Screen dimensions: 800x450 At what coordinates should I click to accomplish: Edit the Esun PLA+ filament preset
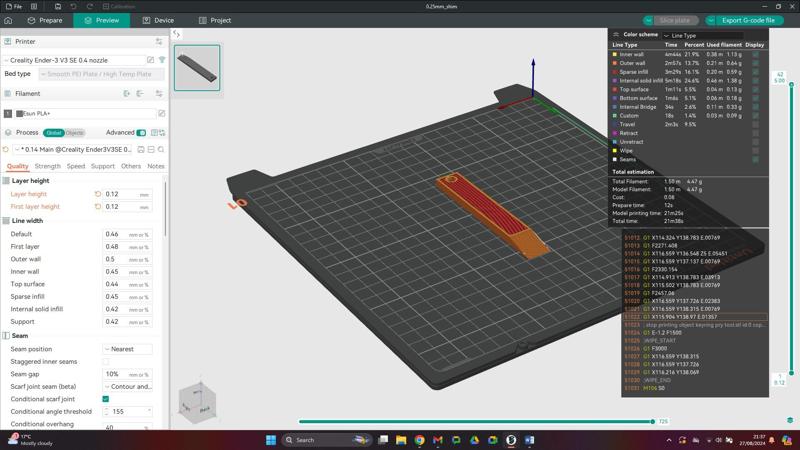click(x=159, y=114)
